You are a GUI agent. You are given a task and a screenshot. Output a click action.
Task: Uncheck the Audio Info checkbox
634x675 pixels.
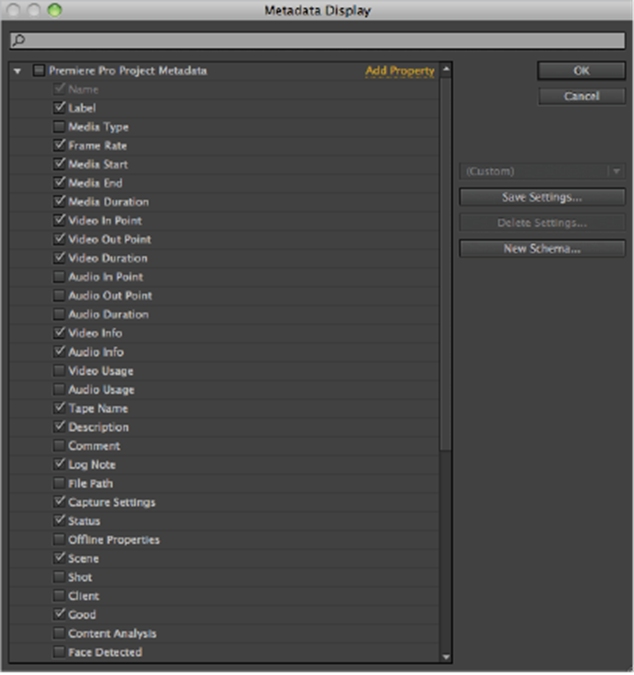[59, 352]
